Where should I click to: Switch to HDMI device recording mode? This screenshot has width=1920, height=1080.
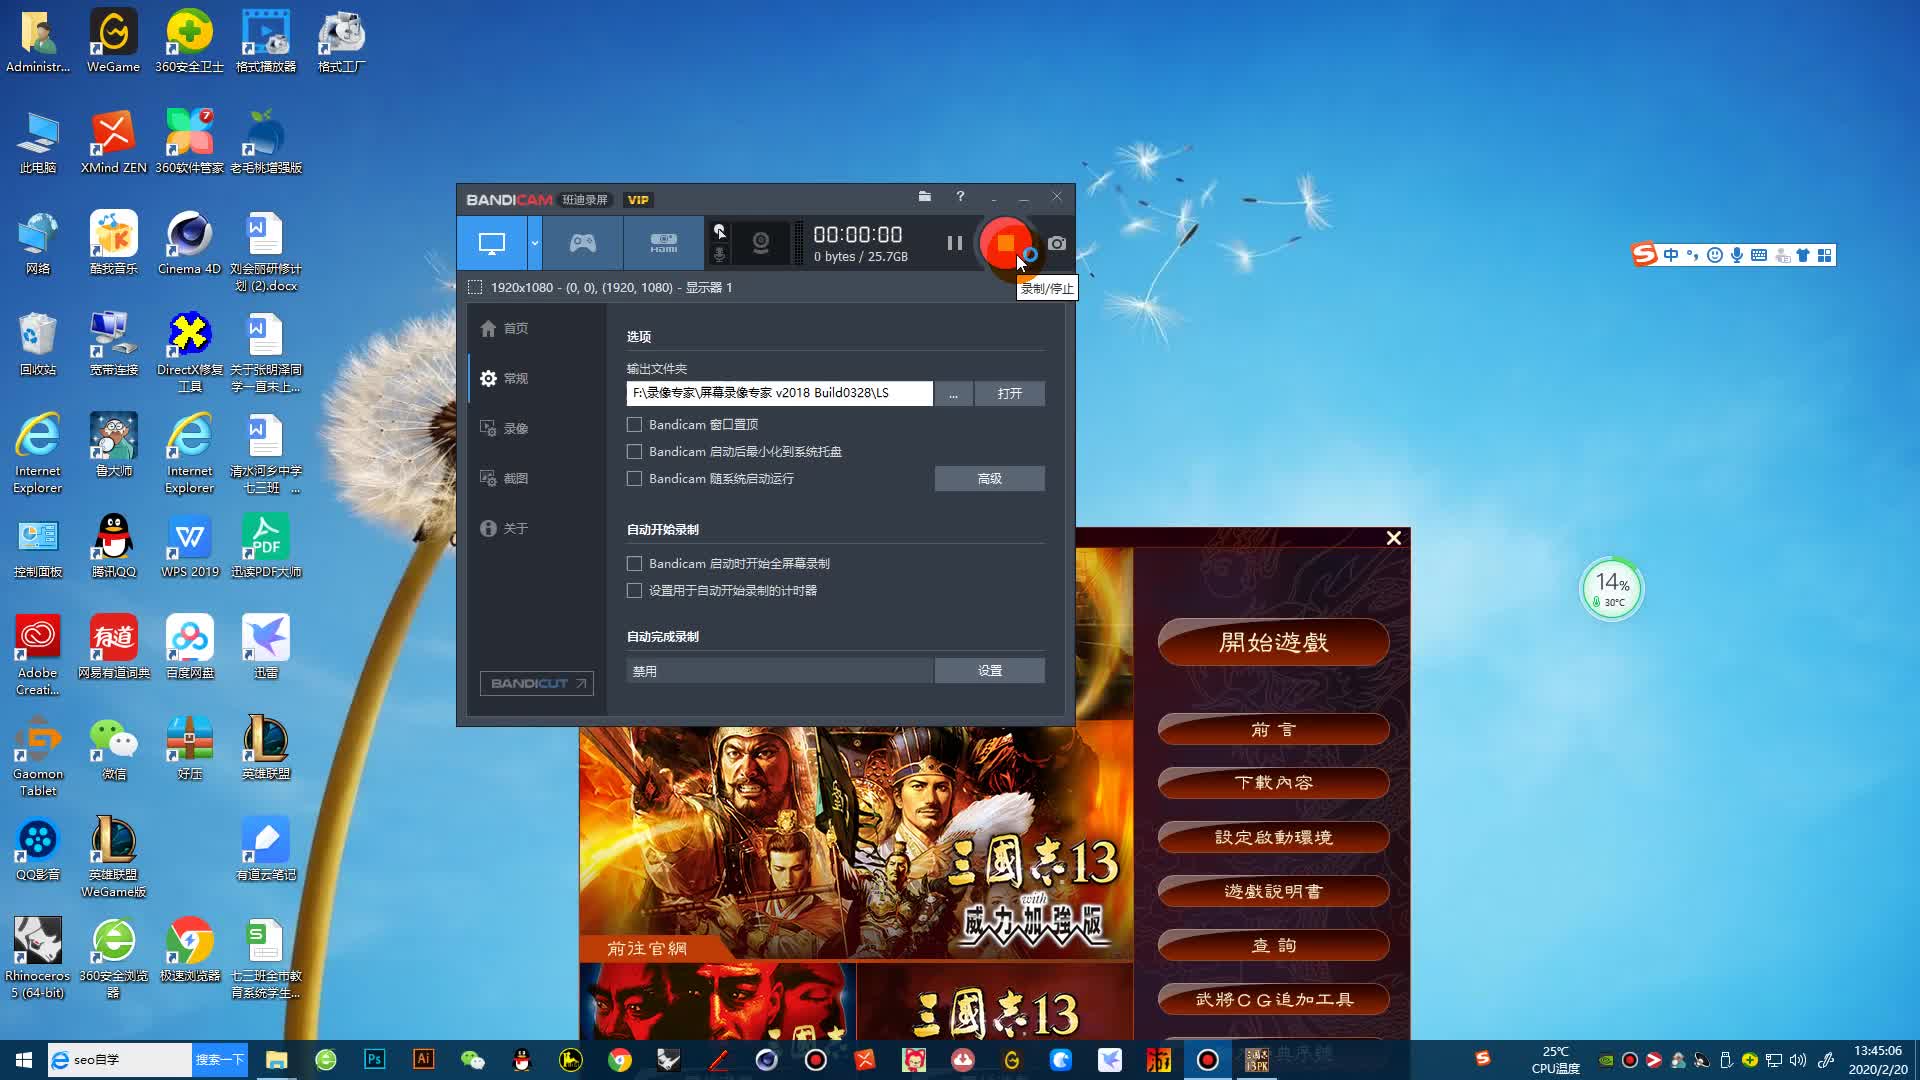(664, 243)
